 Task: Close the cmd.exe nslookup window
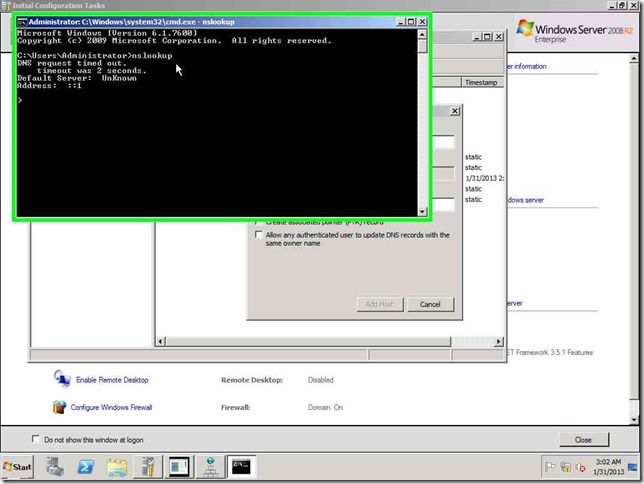point(422,22)
